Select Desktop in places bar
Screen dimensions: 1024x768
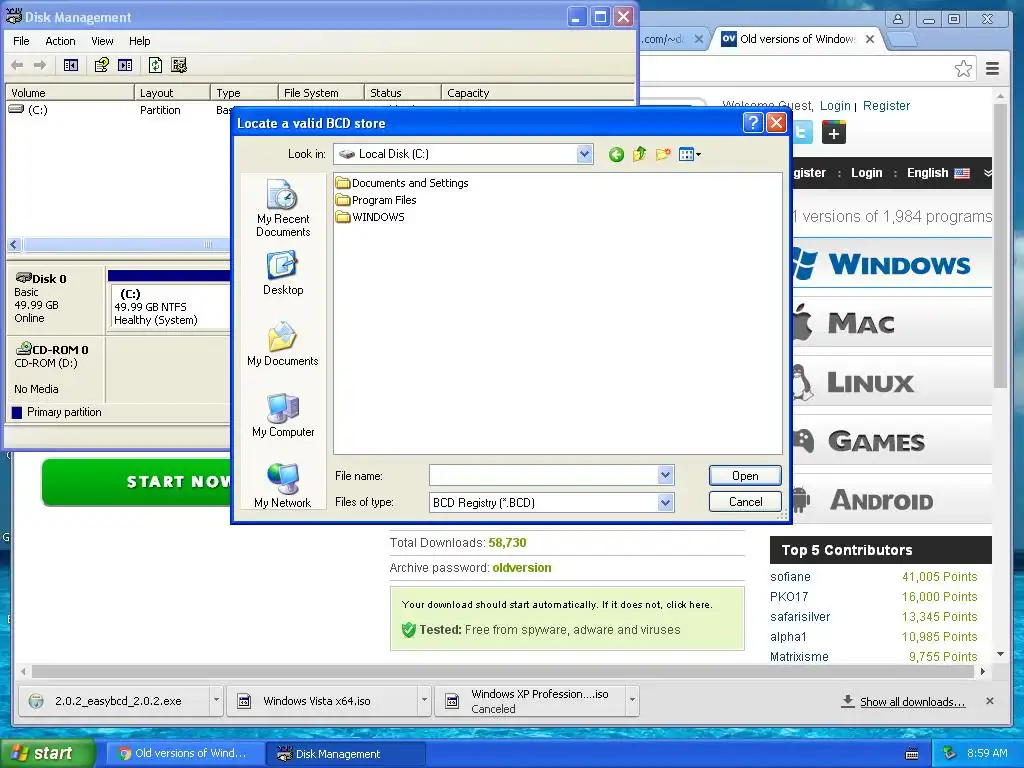283,274
